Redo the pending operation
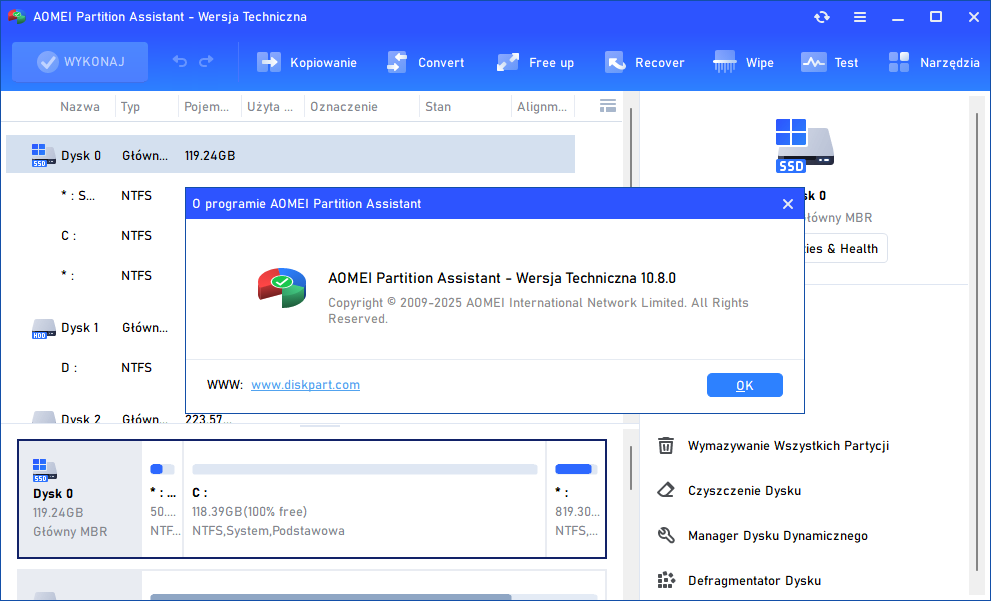 point(206,61)
